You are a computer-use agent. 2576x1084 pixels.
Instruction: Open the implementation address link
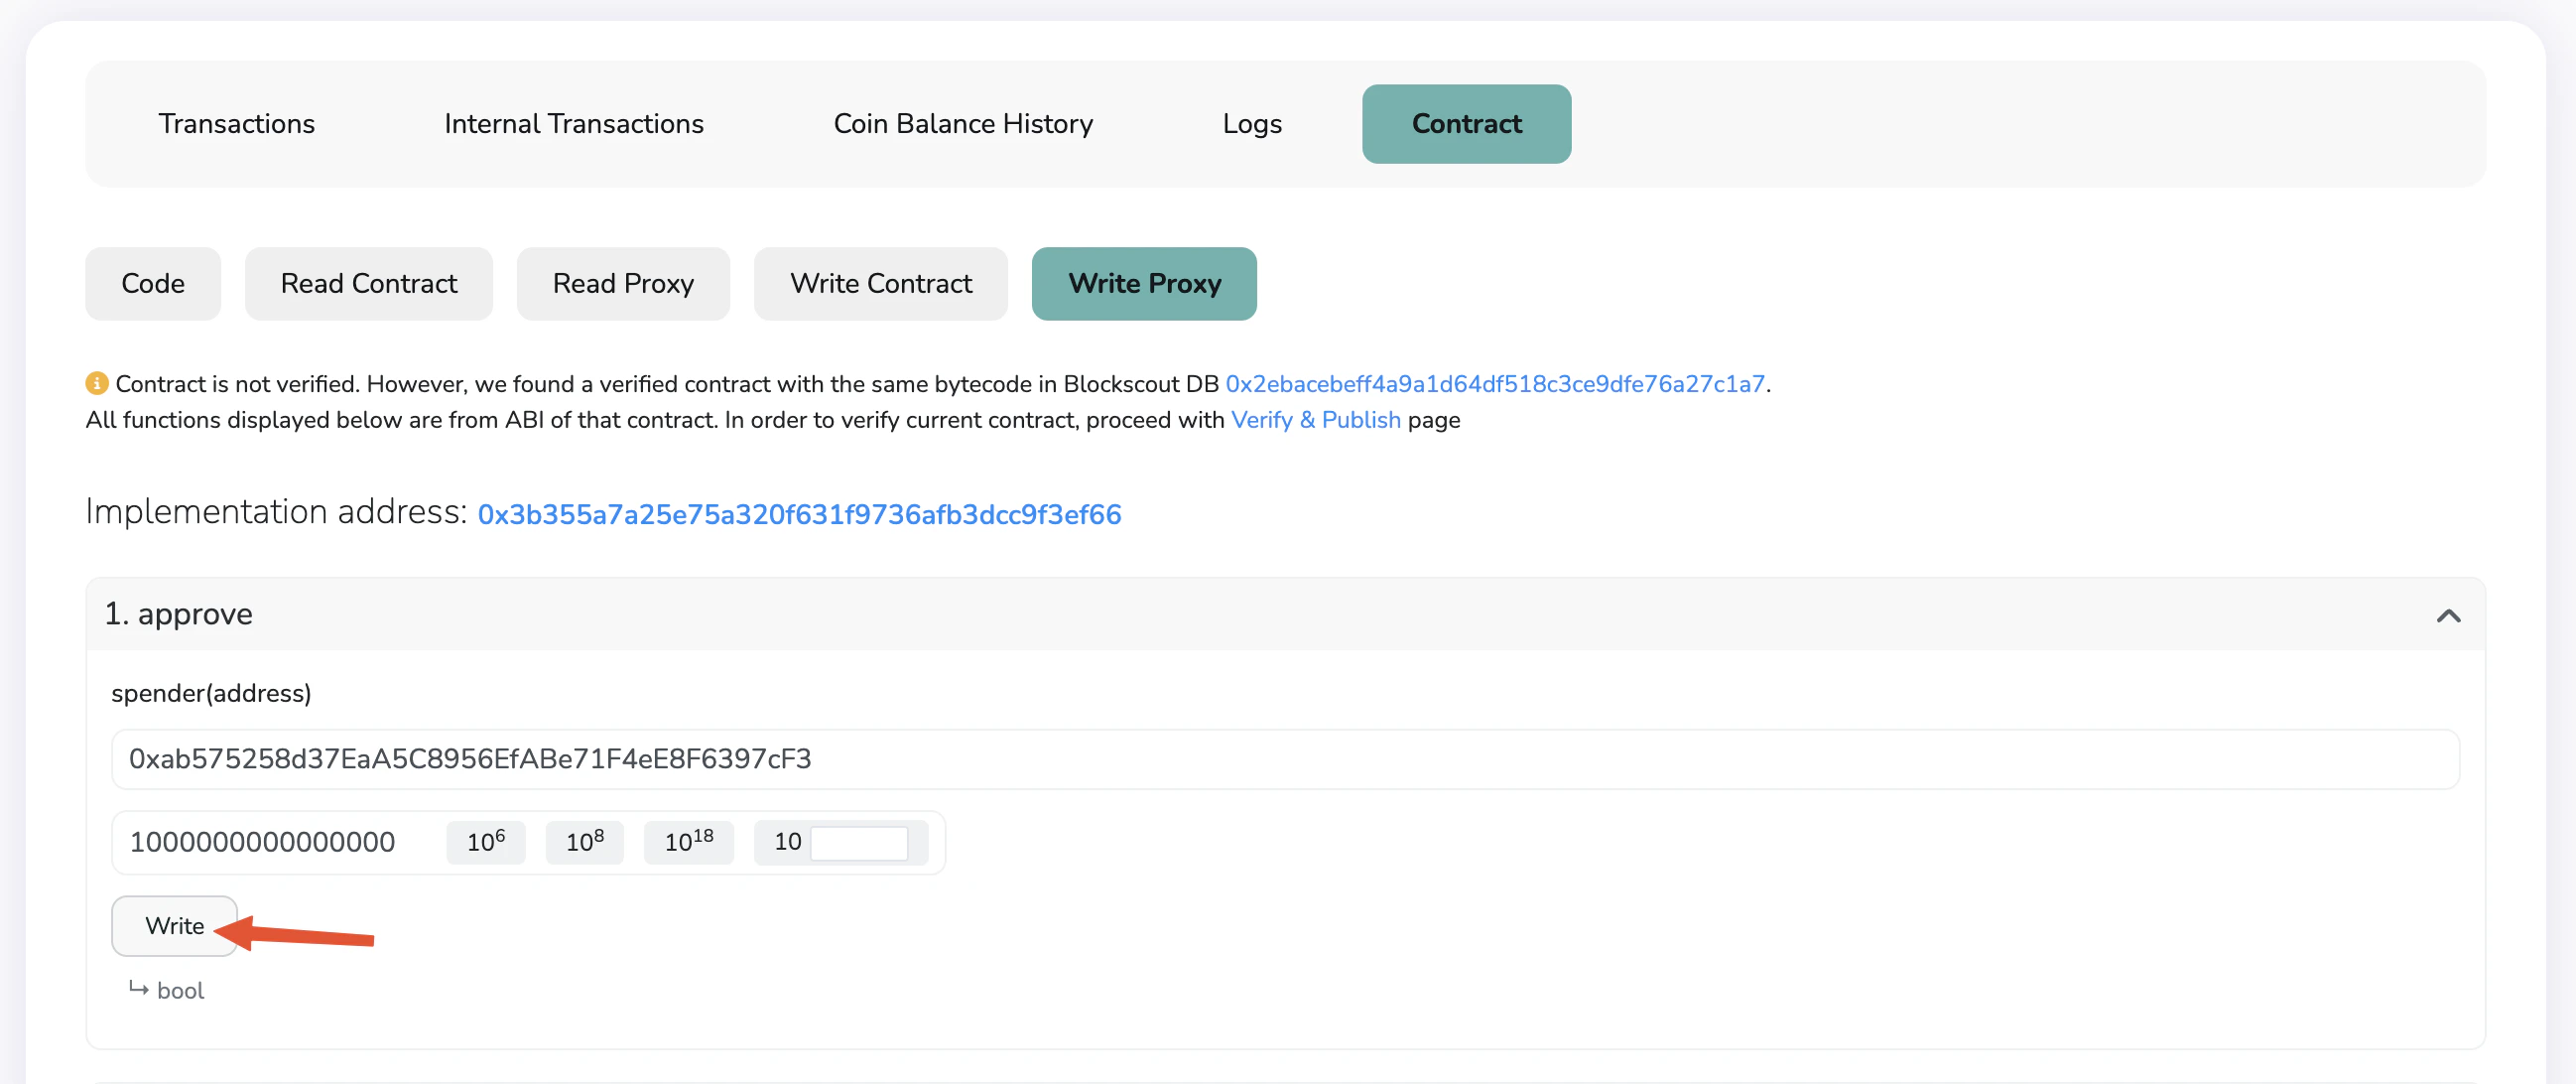[799, 514]
